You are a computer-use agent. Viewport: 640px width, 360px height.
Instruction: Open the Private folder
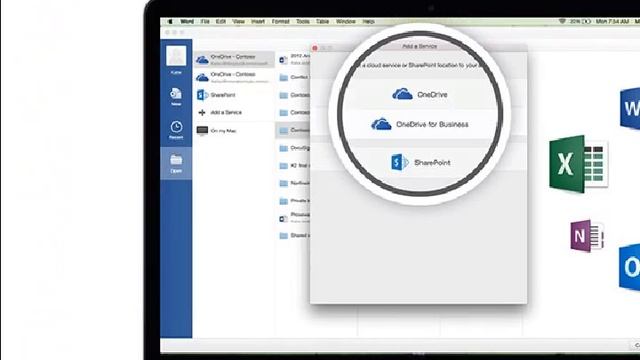tap(293, 201)
